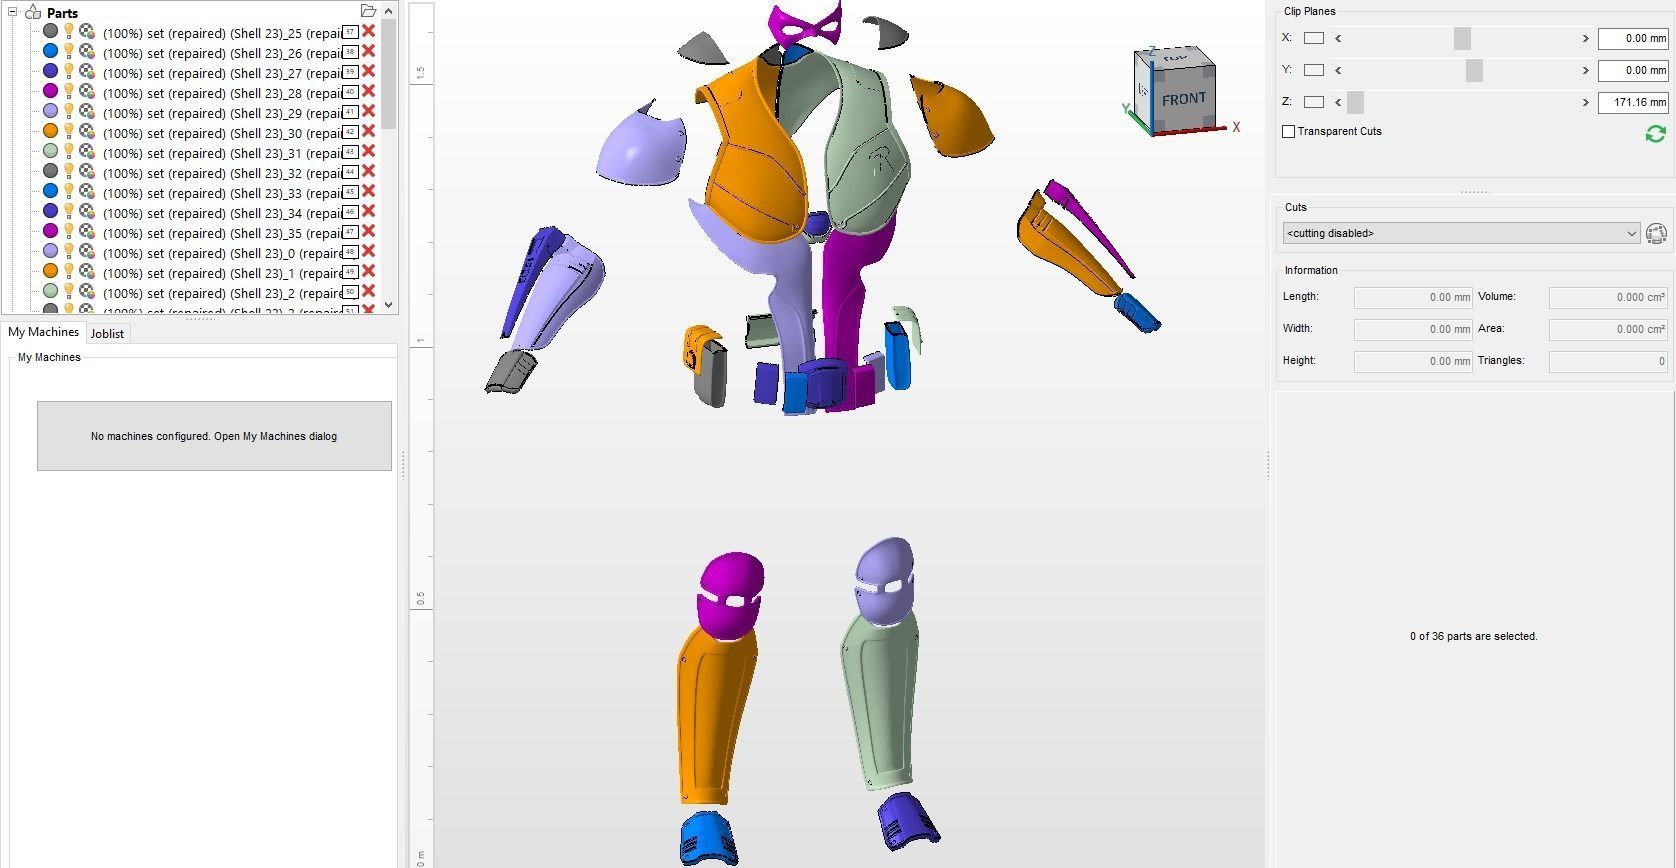The image size is (1676, 868).
Task: Toggle the Z clip plane direction box
Action: pyautogui.click(x=1314, y=102)
